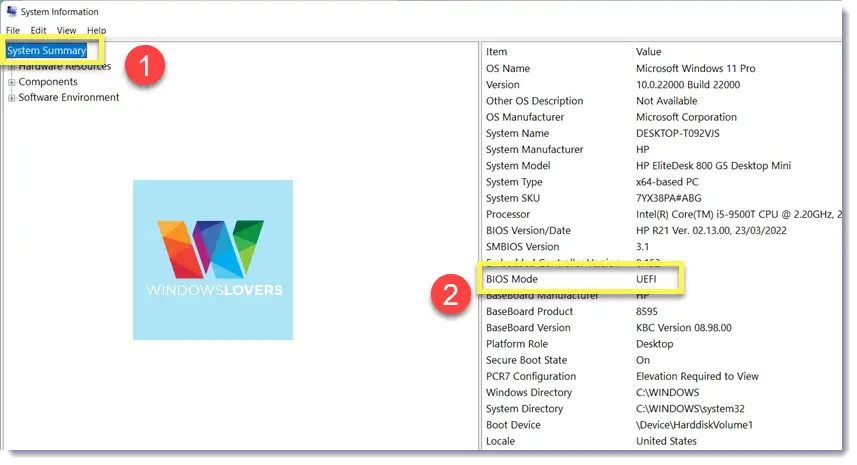This screenshot has width=857, height=465.
Task: Click the Processor item
Action: [508, 214]
